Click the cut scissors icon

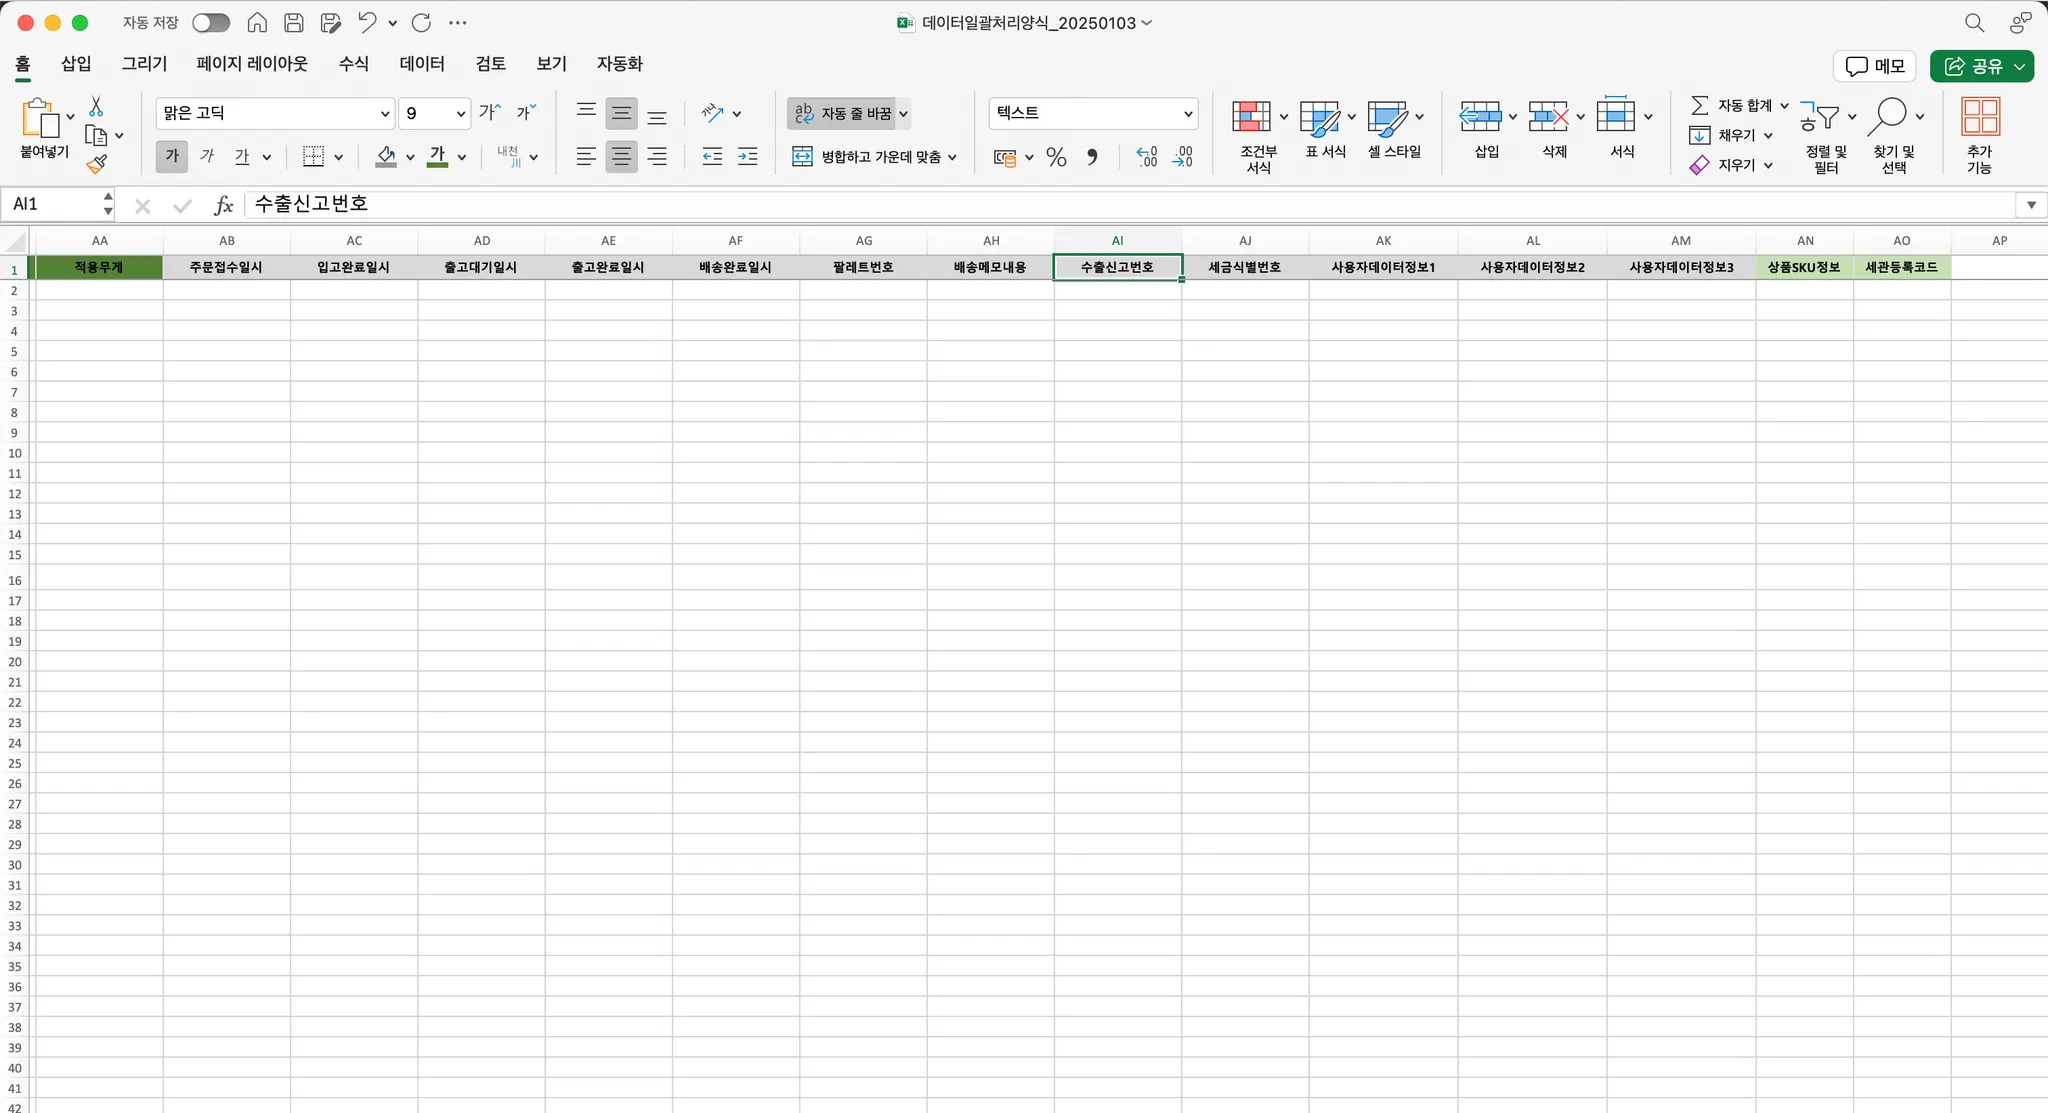96,106
